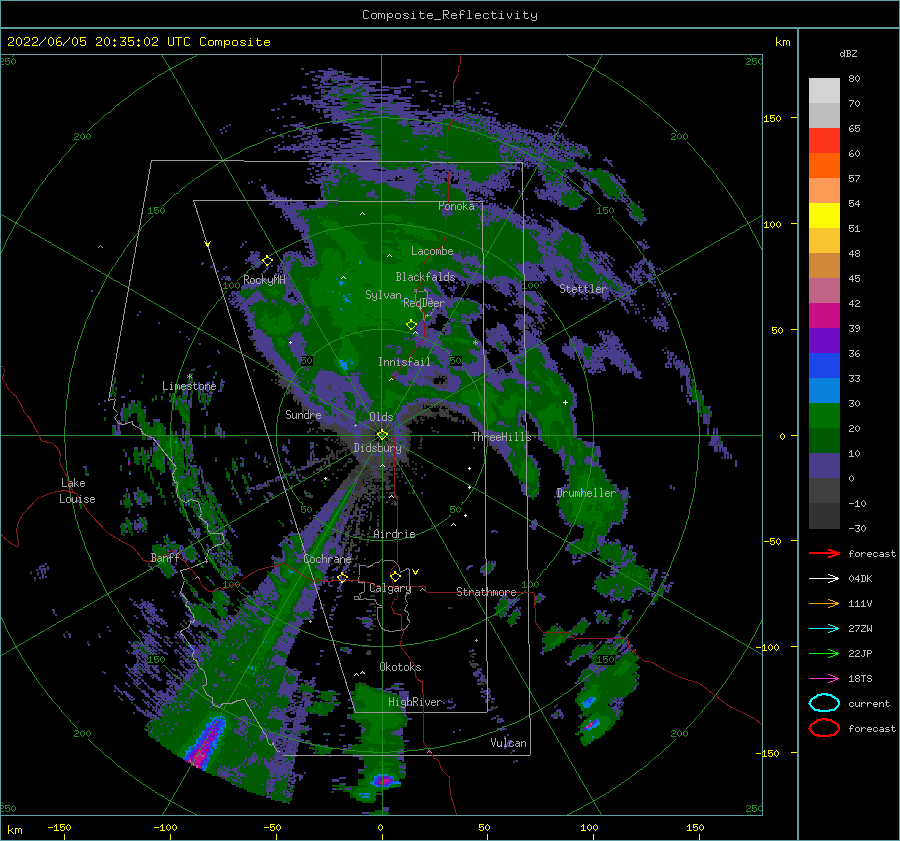
Task: Click the km unit label at top right
Action: [782, 42]
